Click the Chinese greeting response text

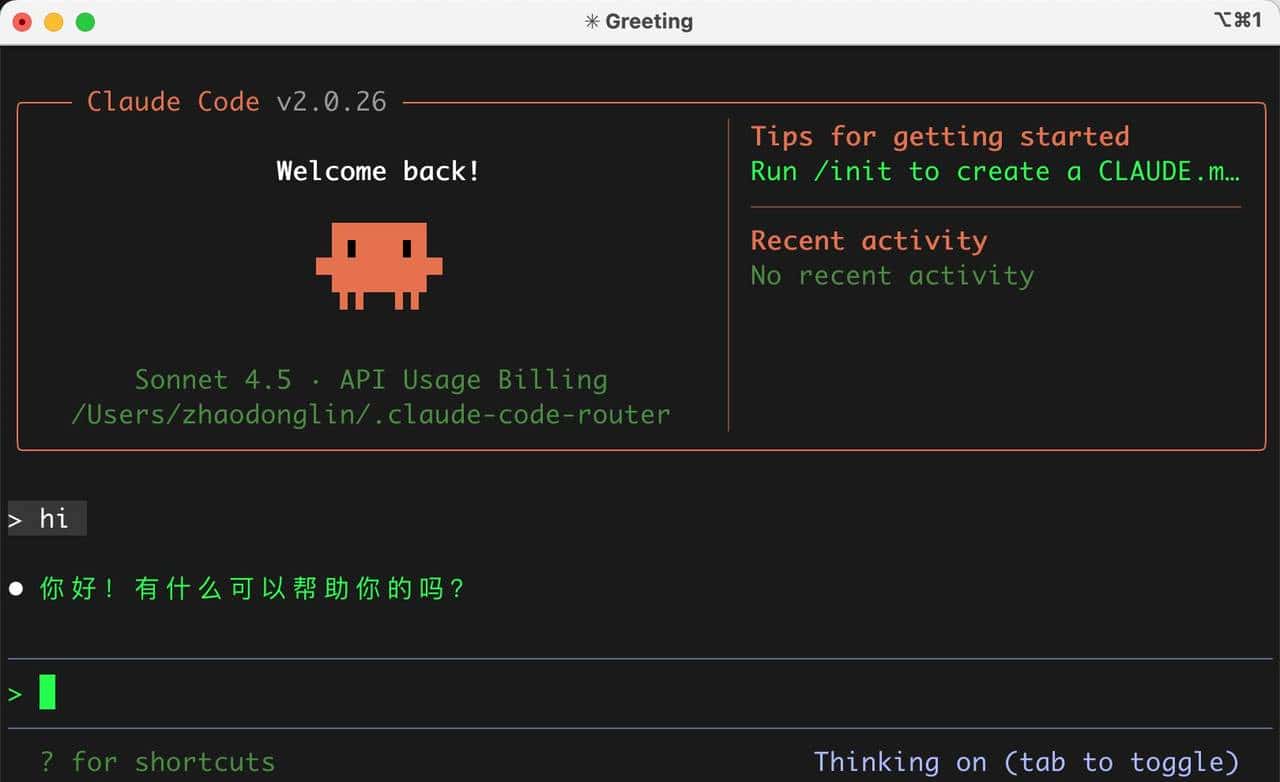tap(252, 589)
